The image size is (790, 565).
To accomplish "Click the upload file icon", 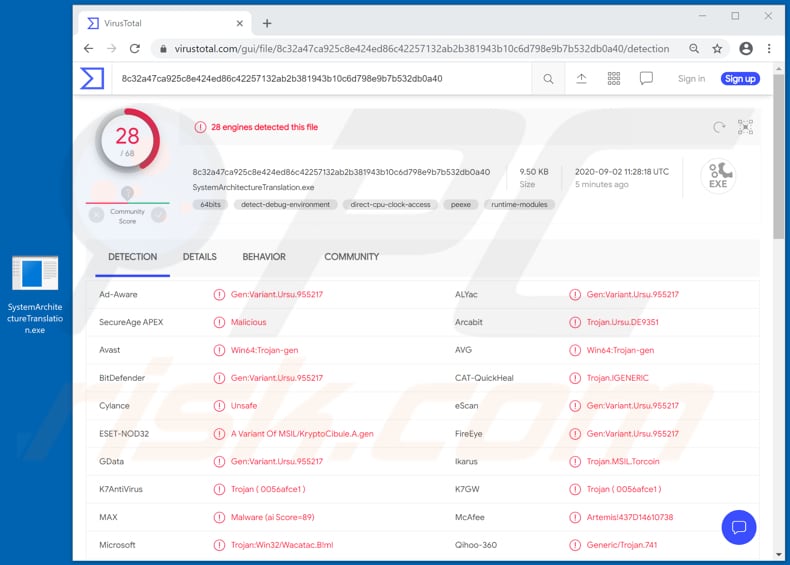I will pyautogui.click(x=581, y=79).
